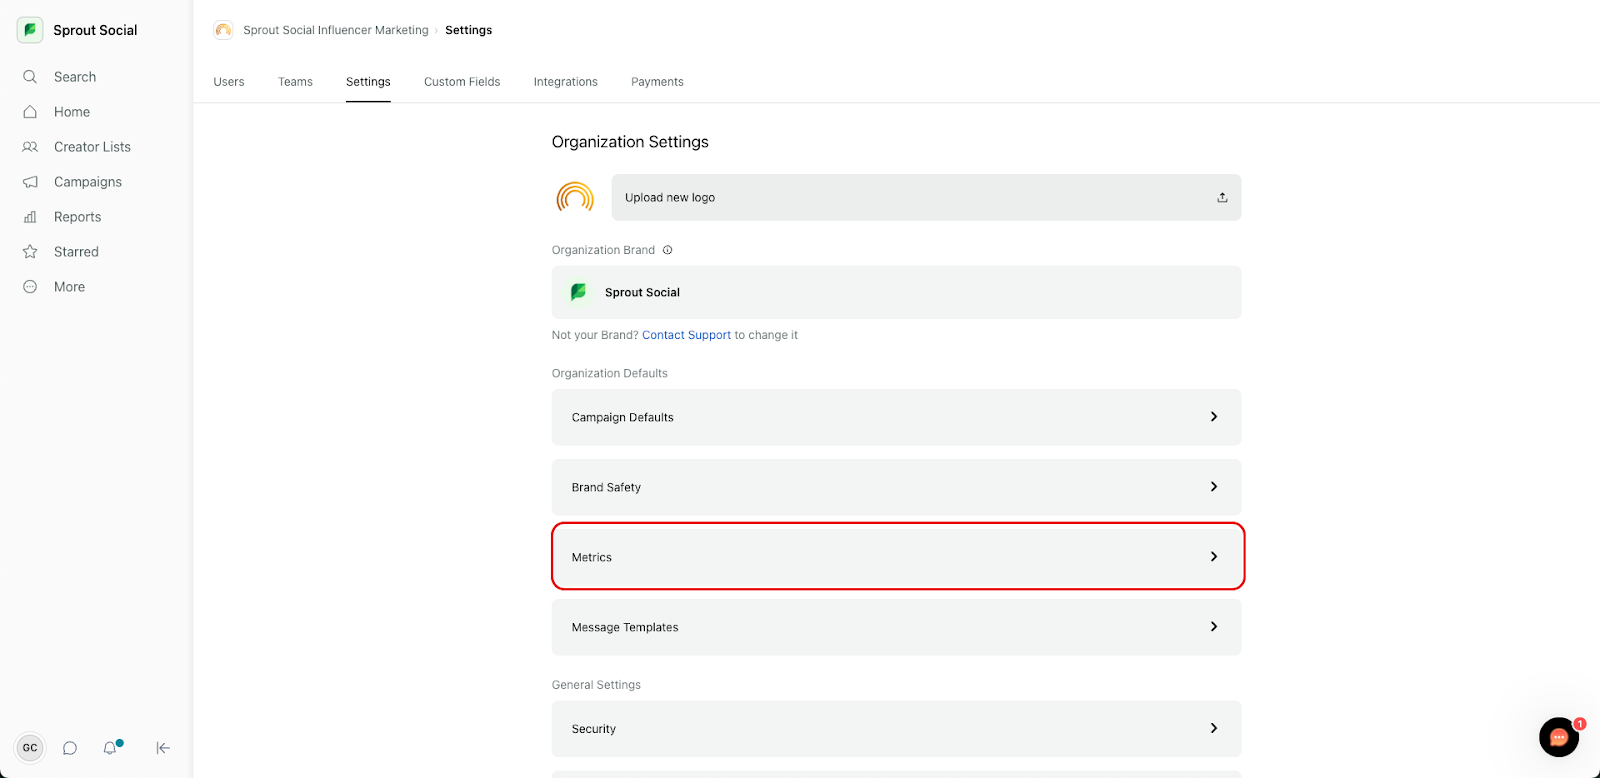Click the Campaigns megaphone icon
1600x778 pixels.
click(x=30, y=182)
